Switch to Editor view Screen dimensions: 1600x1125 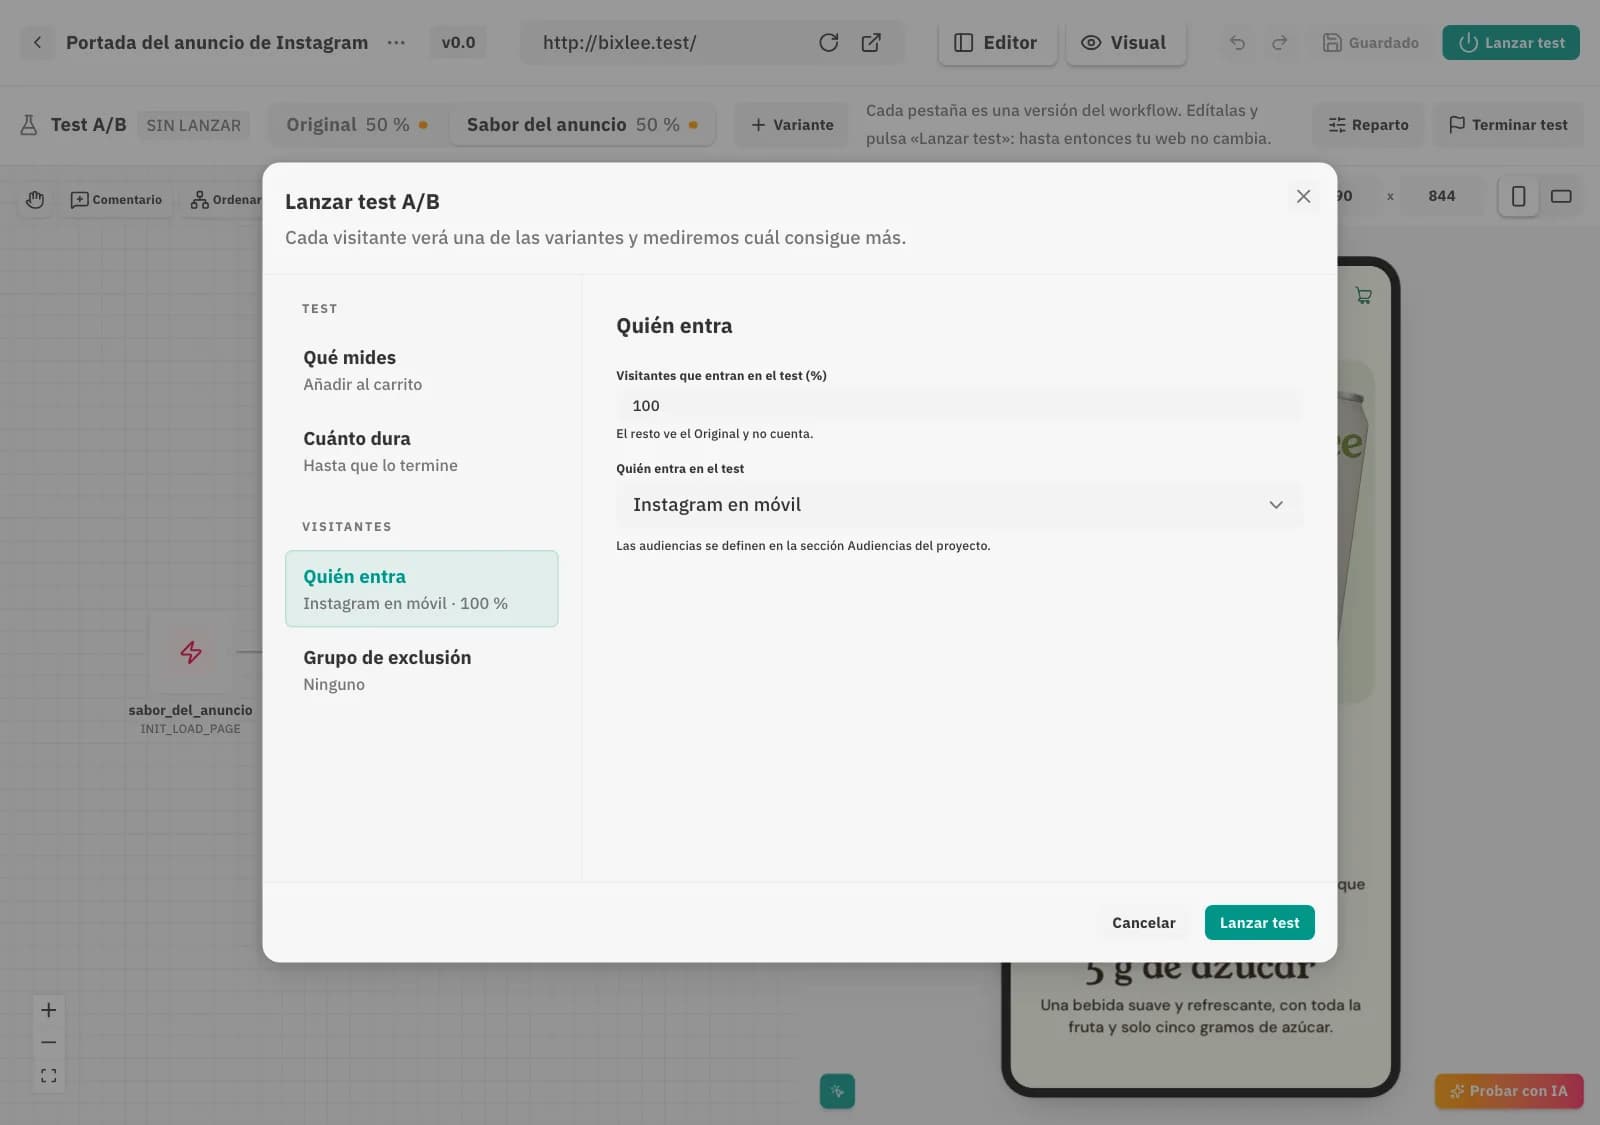pos(997,43)
